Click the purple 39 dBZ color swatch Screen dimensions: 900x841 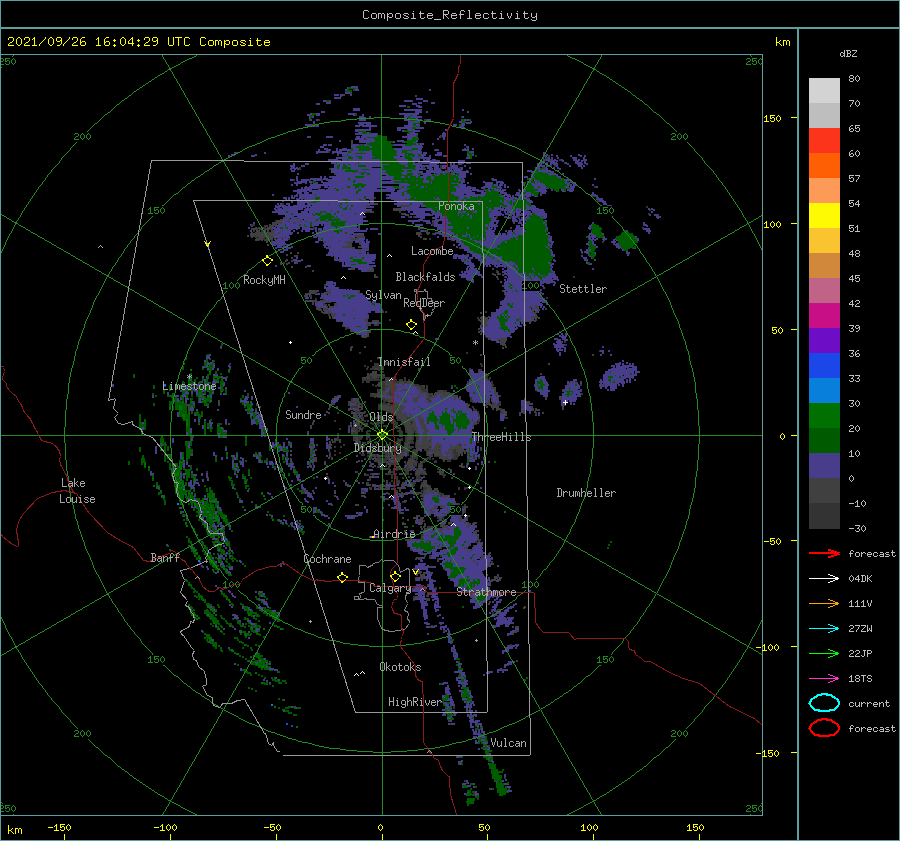[x=824, y=340]
